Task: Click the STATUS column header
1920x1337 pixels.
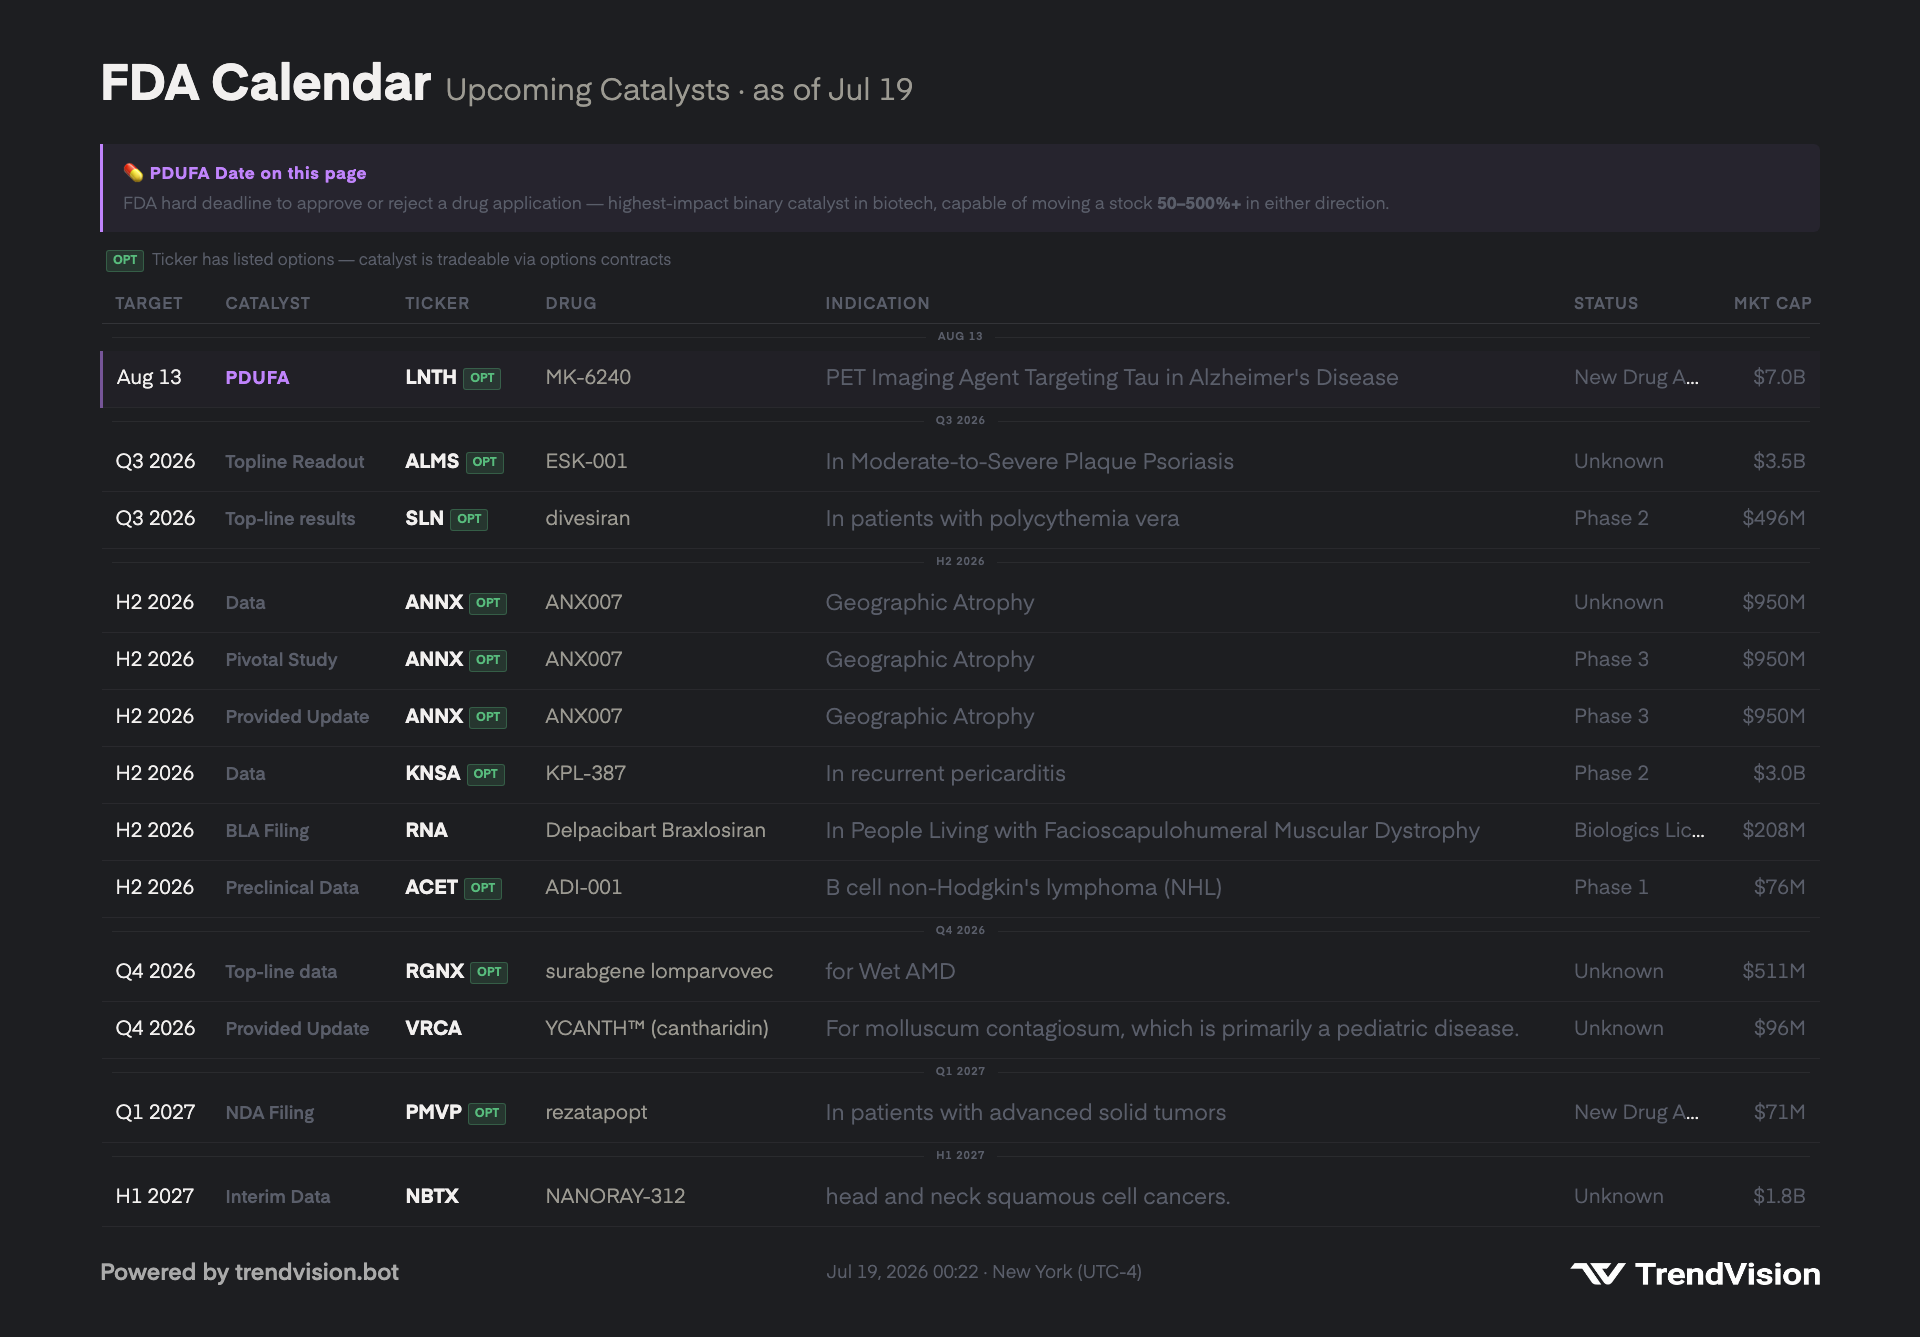Action: click(x=1606, y=303)
